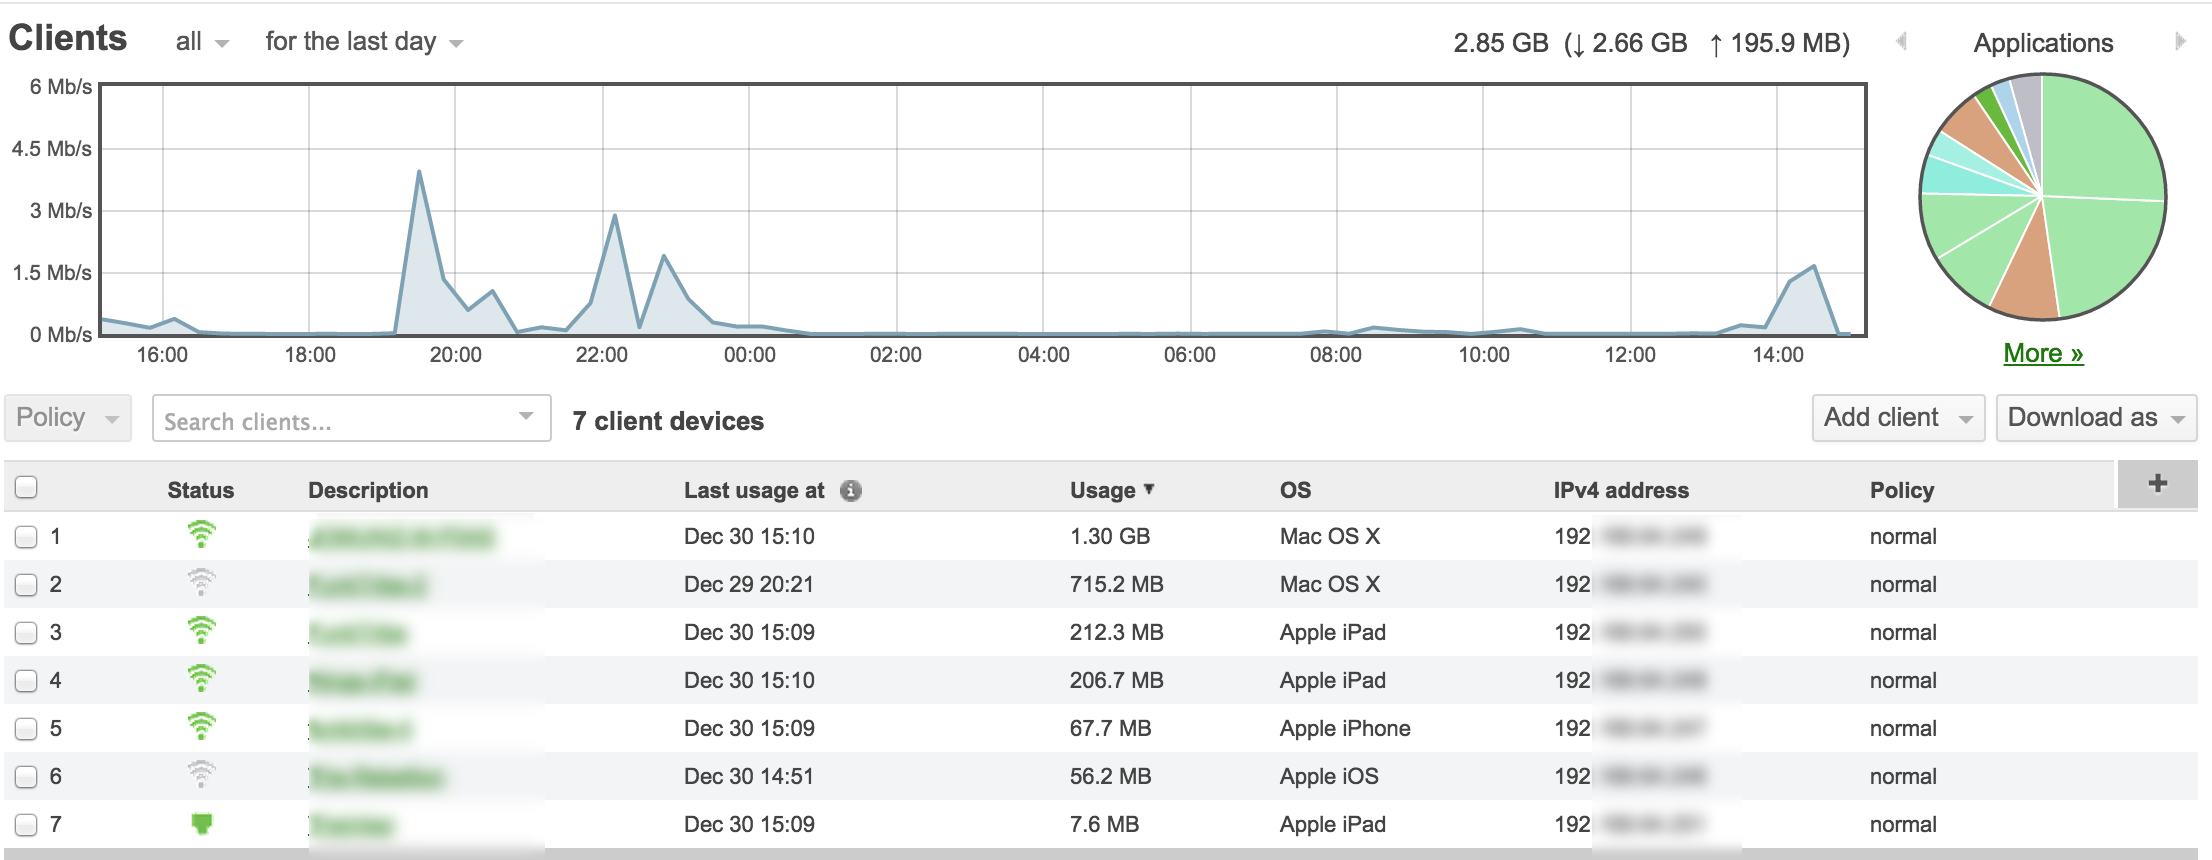This screenshot has height=860, width=2212.
Task: Open the 'all' clients filter dropdown
Action: [201, 42]
